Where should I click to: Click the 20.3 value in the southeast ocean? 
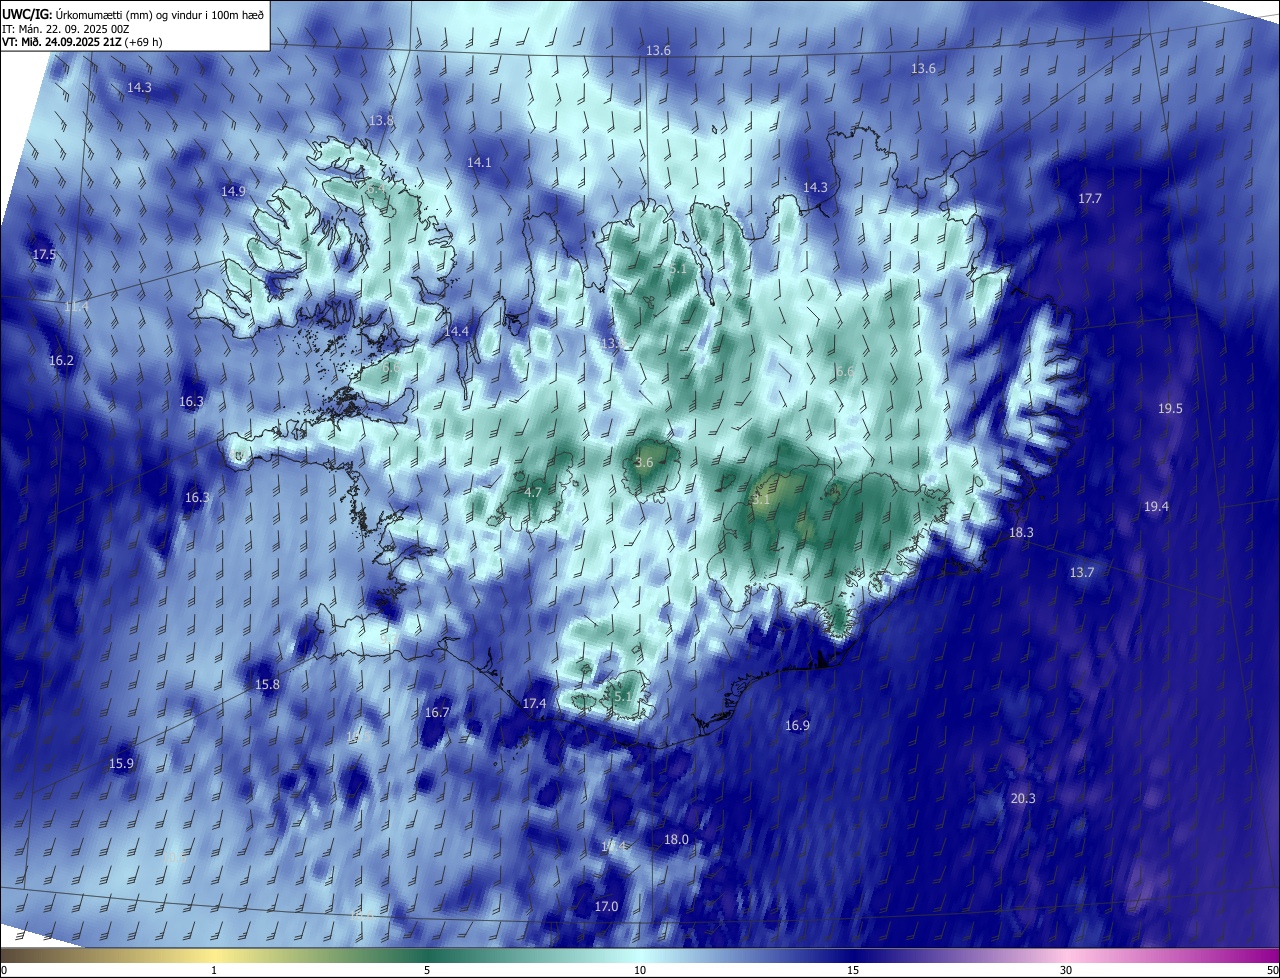pyautogui.click(x=1023, y=799)
